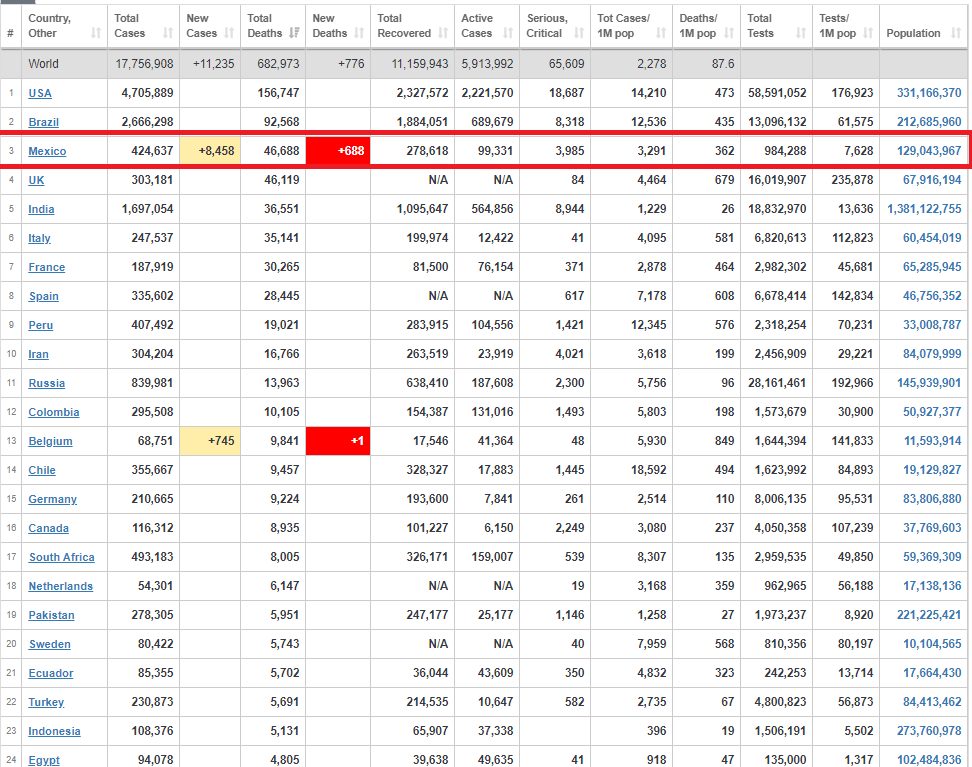Image resolution: width=972 pixels, height=767 pixels.
Task: Click Belgium's yellow +745 new cases cell
Action: pos(210,441)
